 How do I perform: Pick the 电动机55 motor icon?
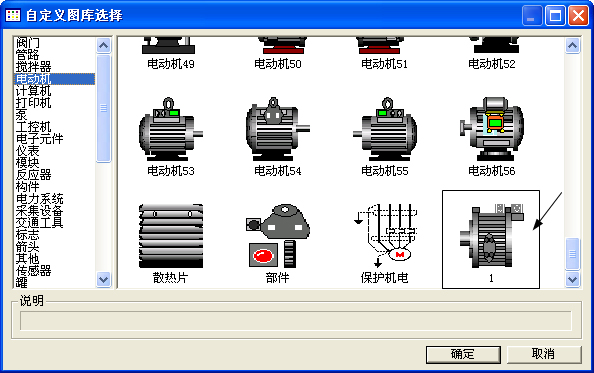(x=385, y=130)
